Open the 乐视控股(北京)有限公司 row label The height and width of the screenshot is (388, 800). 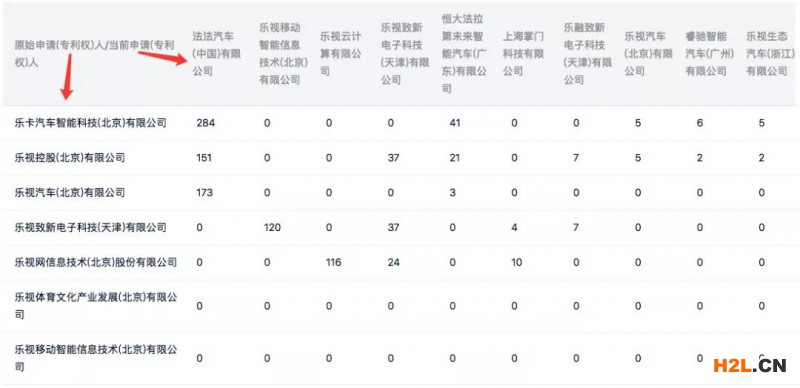pos(70,158)
